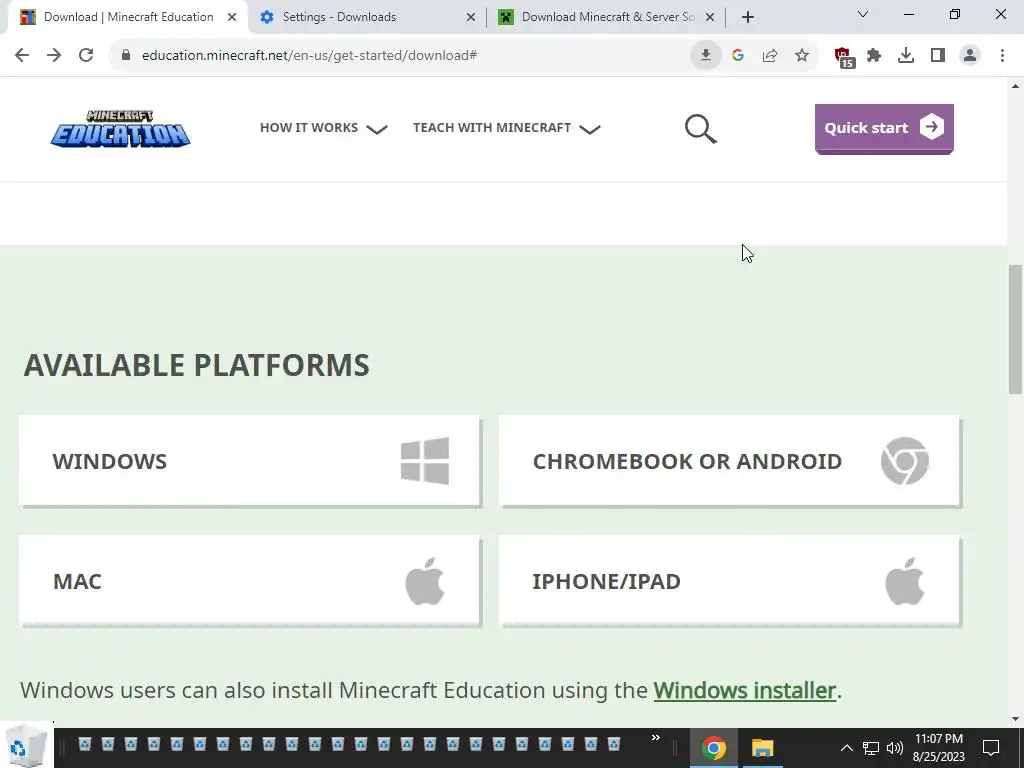Image resolution: width=1024 pixels, height=768 pixels.
Task: Open a new browser tab
Action: (748, 17)
